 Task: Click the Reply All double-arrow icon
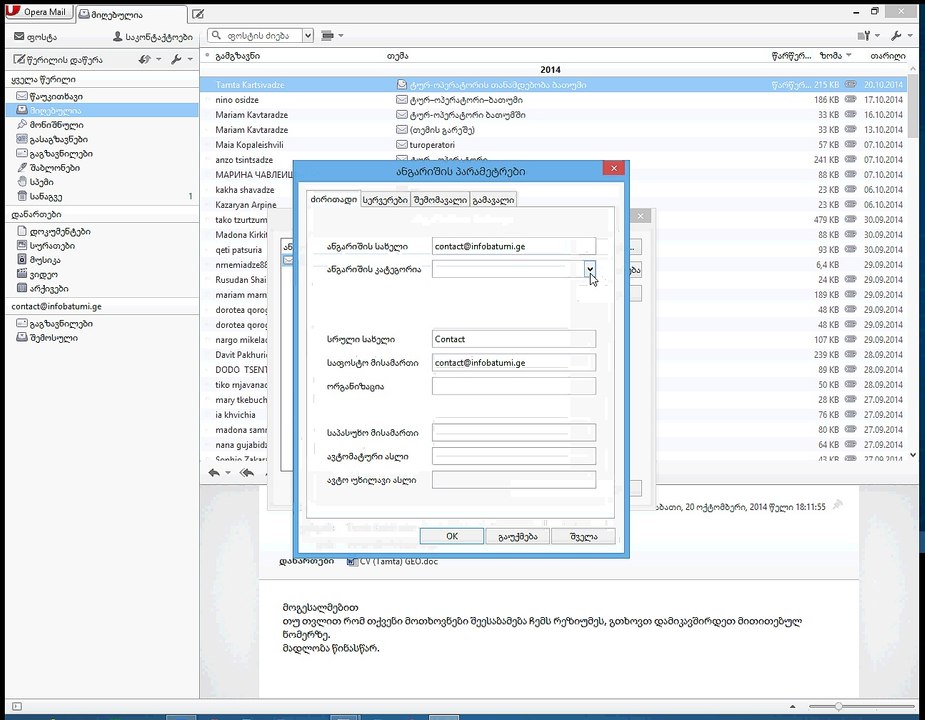[247, 473]
